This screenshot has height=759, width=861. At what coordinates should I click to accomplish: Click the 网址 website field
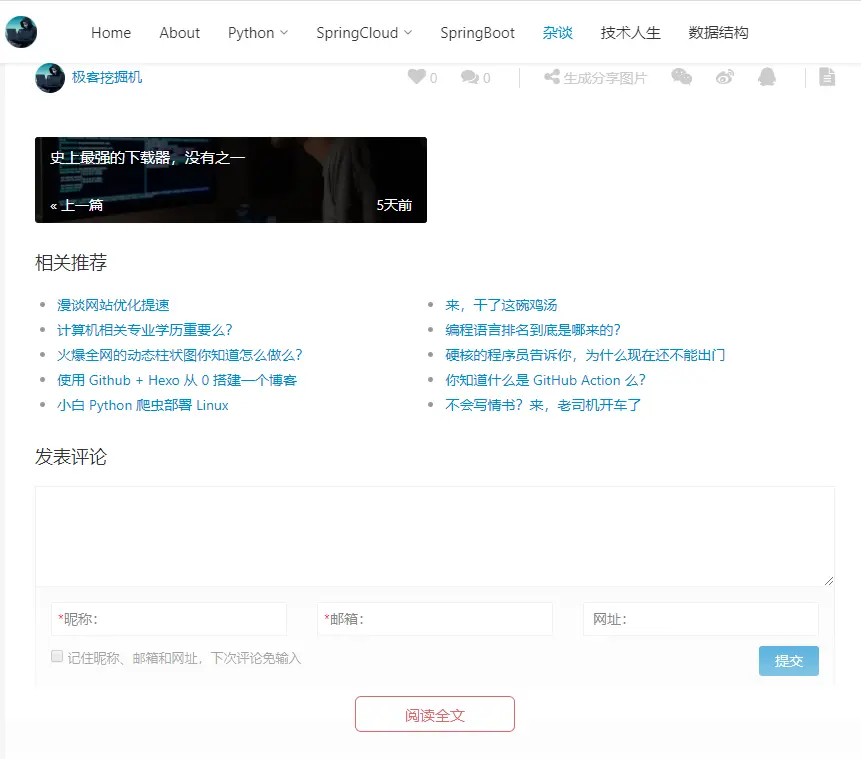tap(701, 619)
